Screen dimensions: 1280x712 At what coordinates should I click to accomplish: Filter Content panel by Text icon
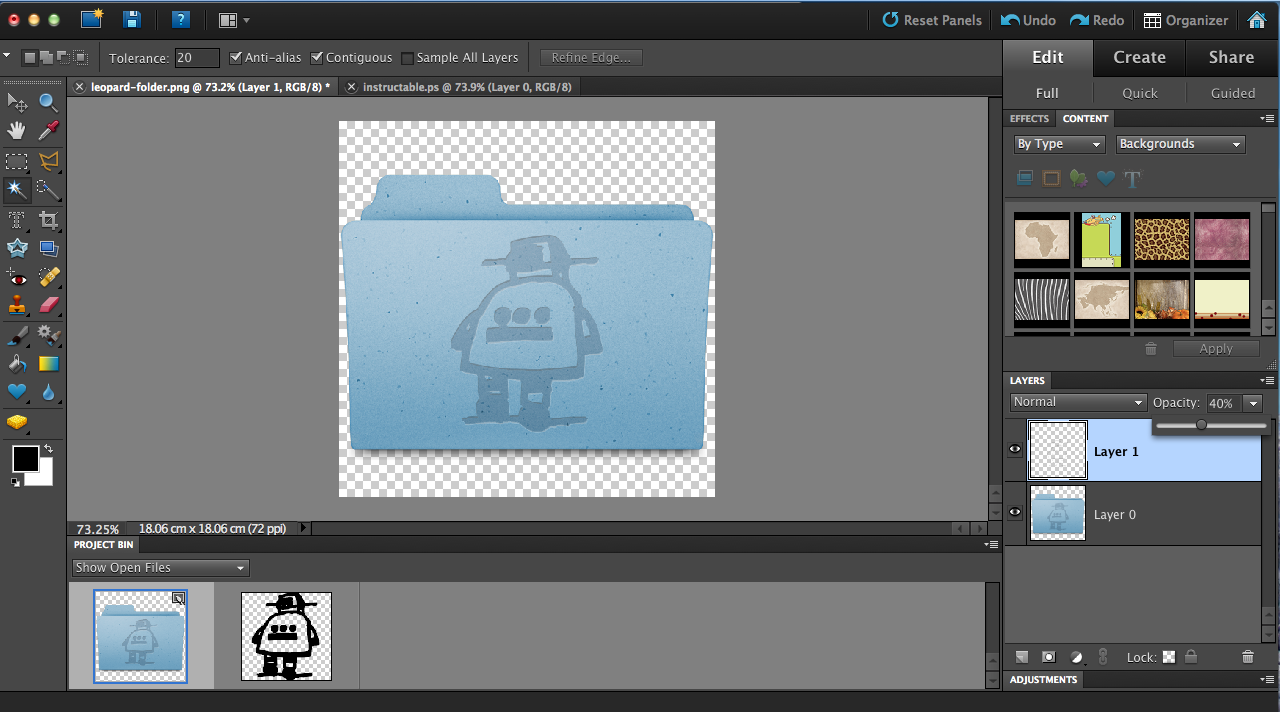point(1132,179)
